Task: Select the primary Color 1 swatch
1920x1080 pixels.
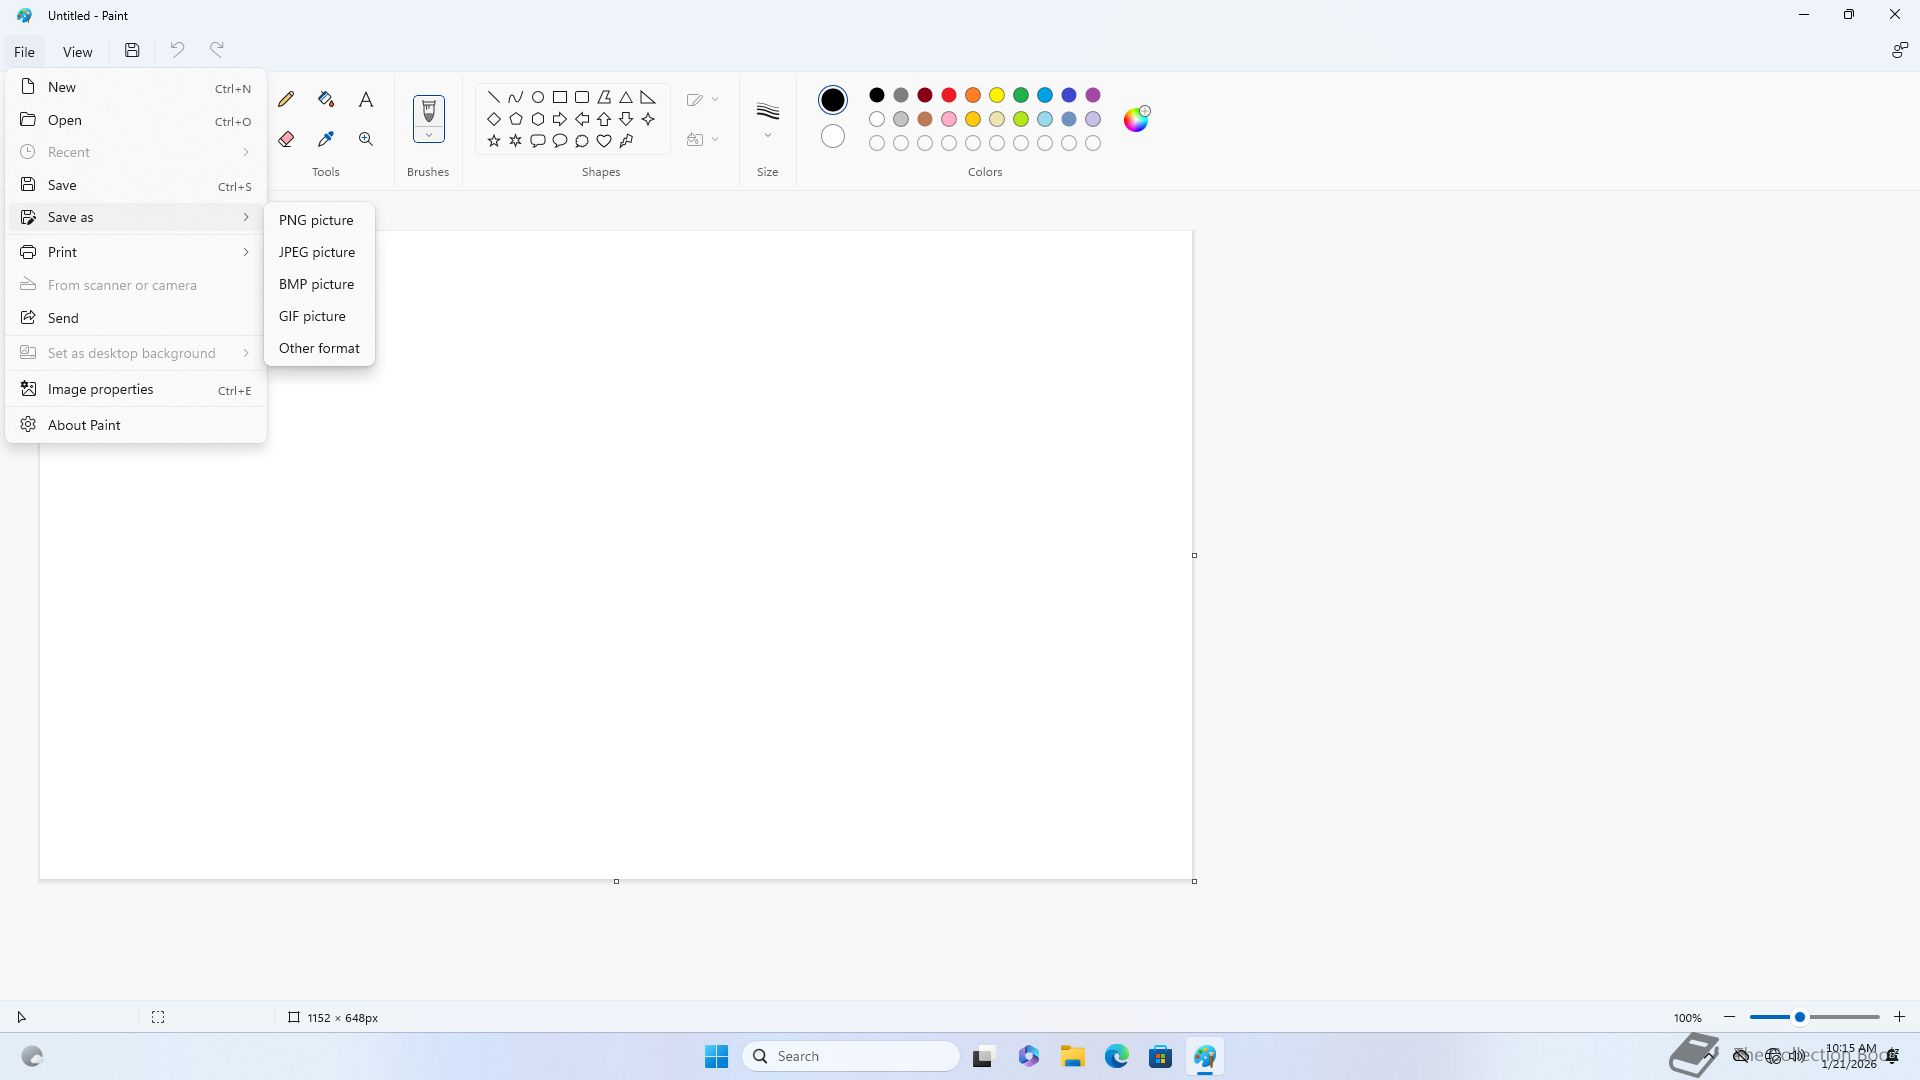Action: coord(832,100)
